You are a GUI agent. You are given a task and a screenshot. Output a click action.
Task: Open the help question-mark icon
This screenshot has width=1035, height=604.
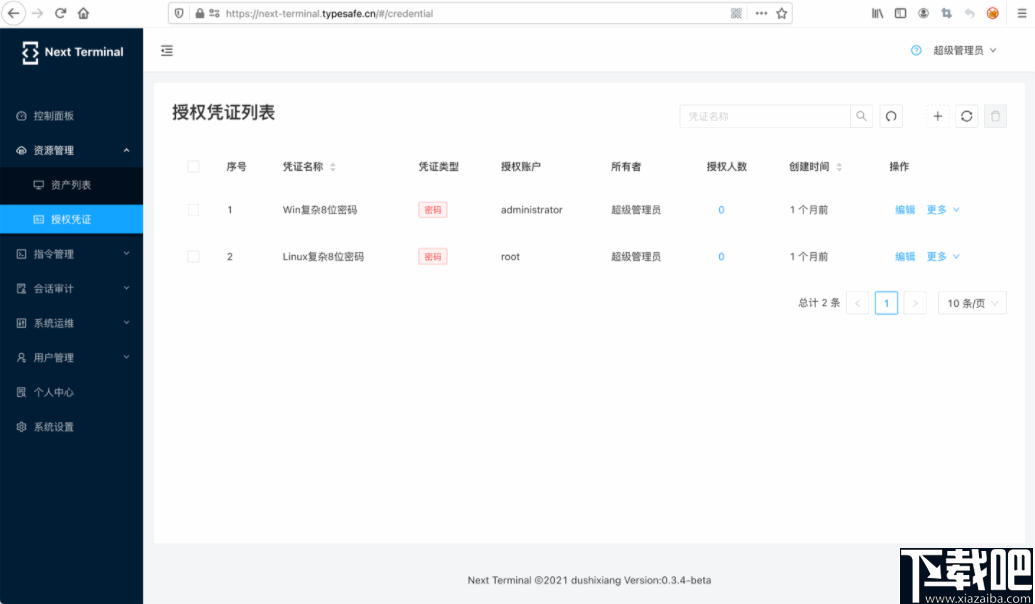tap(917, 50)
